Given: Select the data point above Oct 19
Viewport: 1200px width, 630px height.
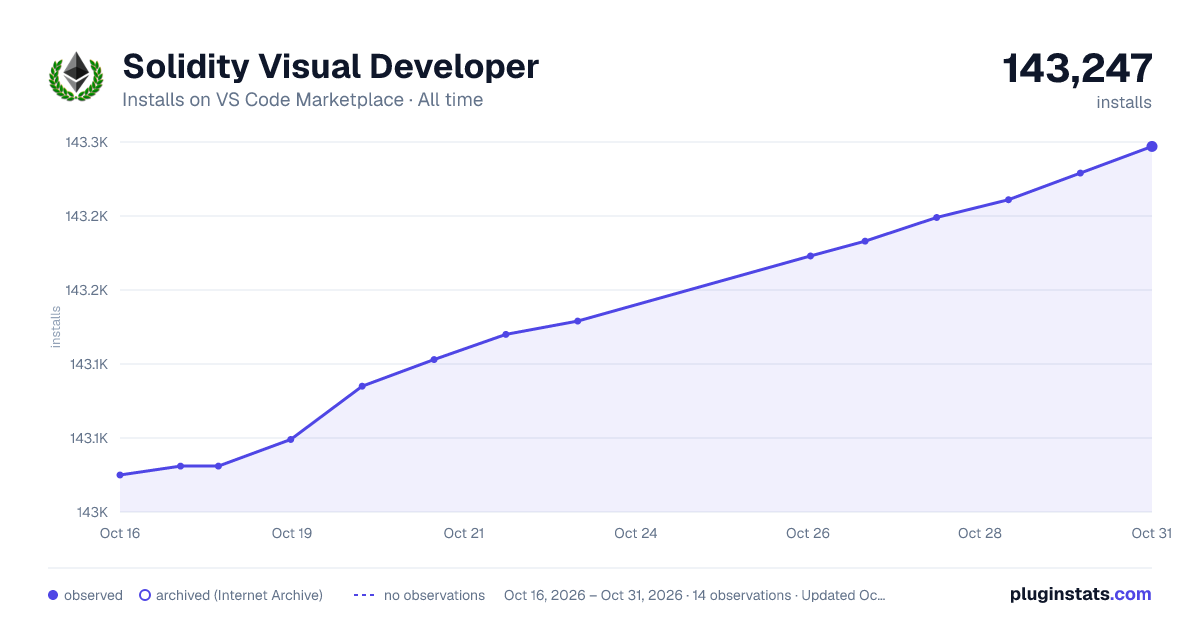Looking at the screenshot, I should coord(291,439).
